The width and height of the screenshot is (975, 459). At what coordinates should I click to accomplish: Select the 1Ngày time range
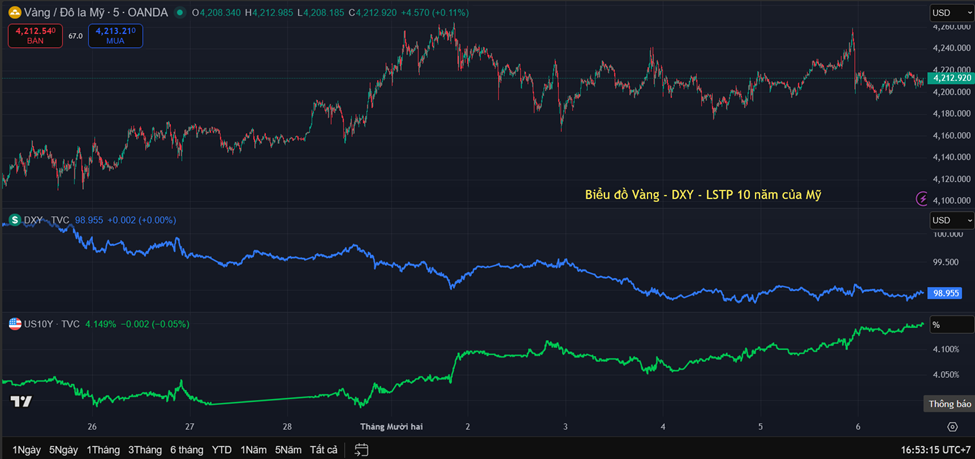27,449
